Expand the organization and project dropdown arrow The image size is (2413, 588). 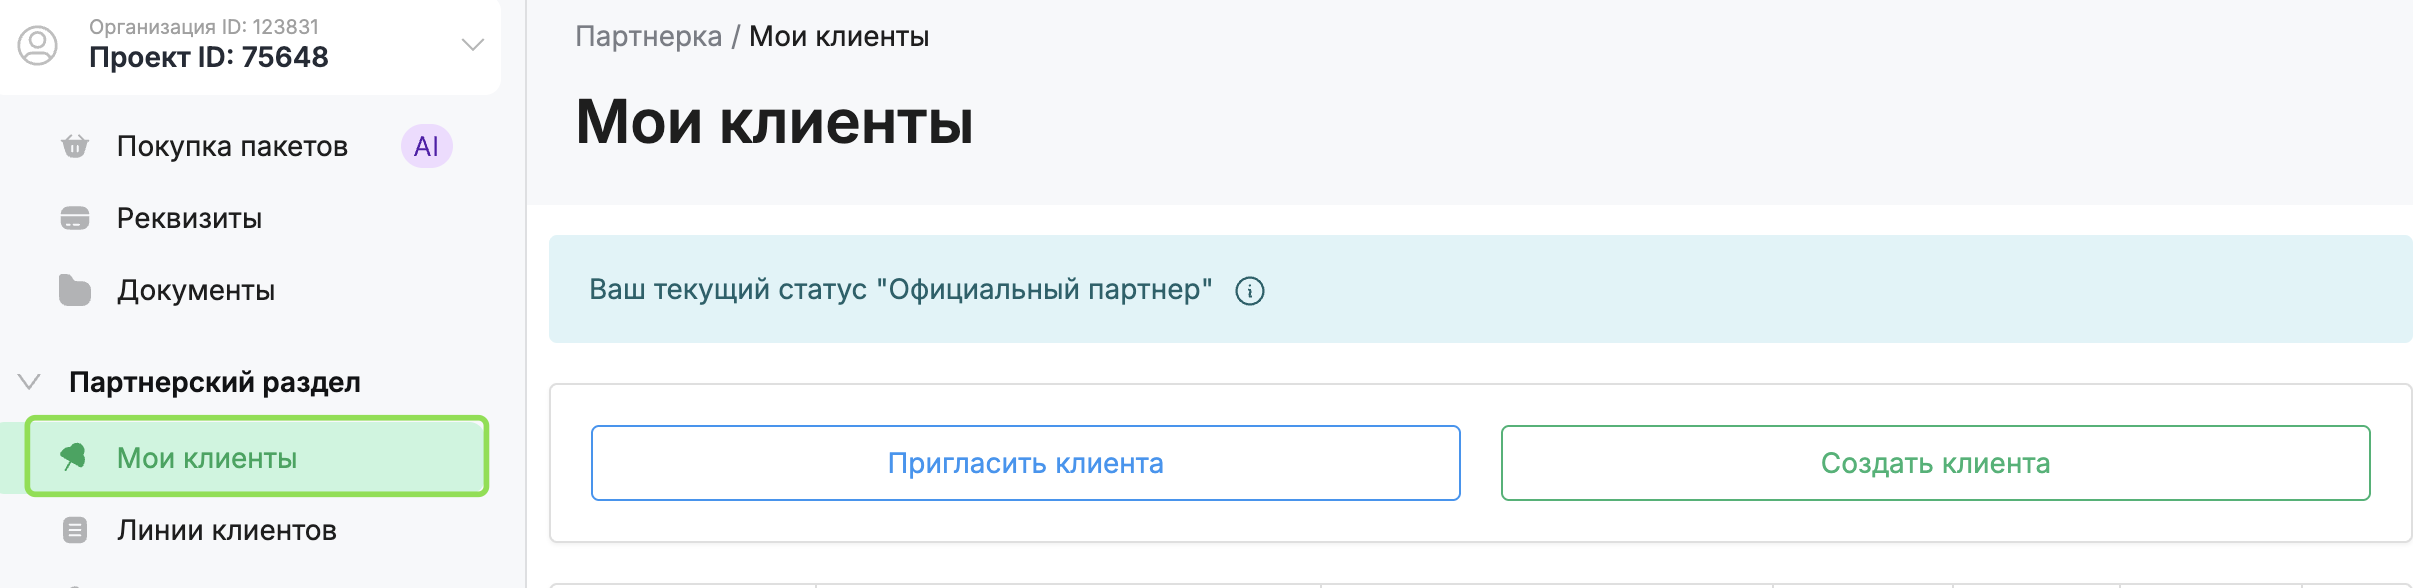pos(472,45)
